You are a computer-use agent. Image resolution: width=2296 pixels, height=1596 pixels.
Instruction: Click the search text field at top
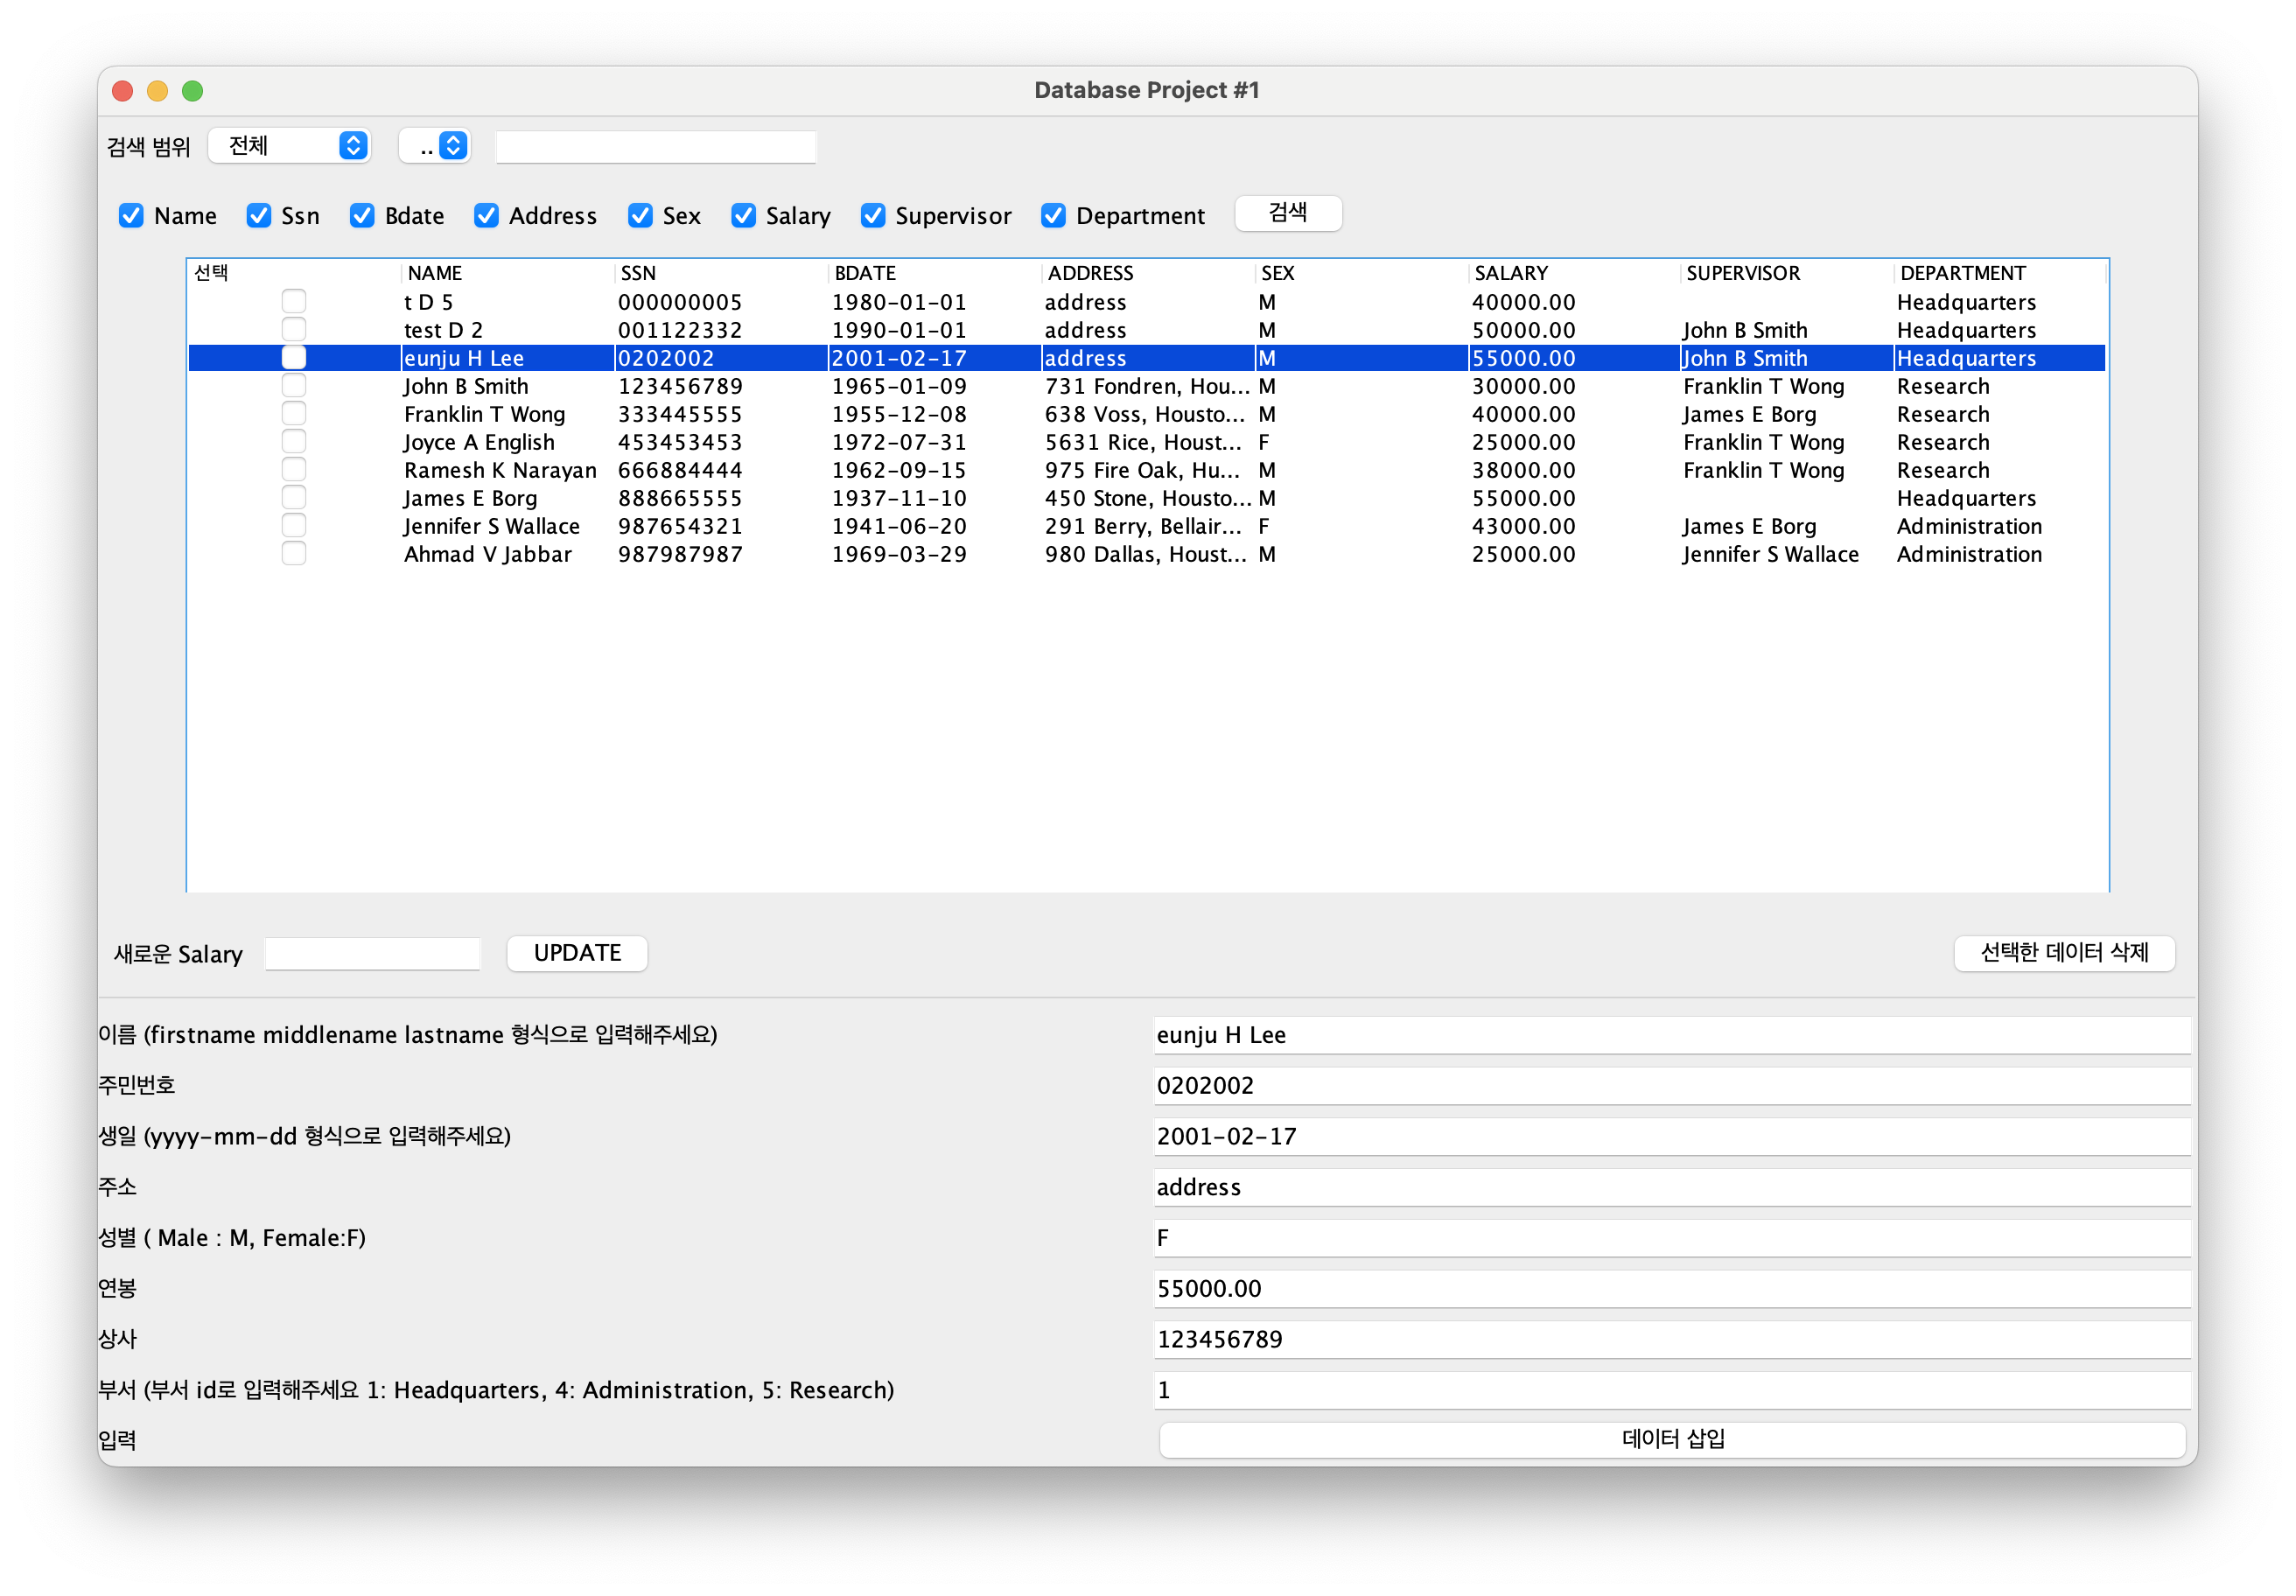(x=655, y=147)
